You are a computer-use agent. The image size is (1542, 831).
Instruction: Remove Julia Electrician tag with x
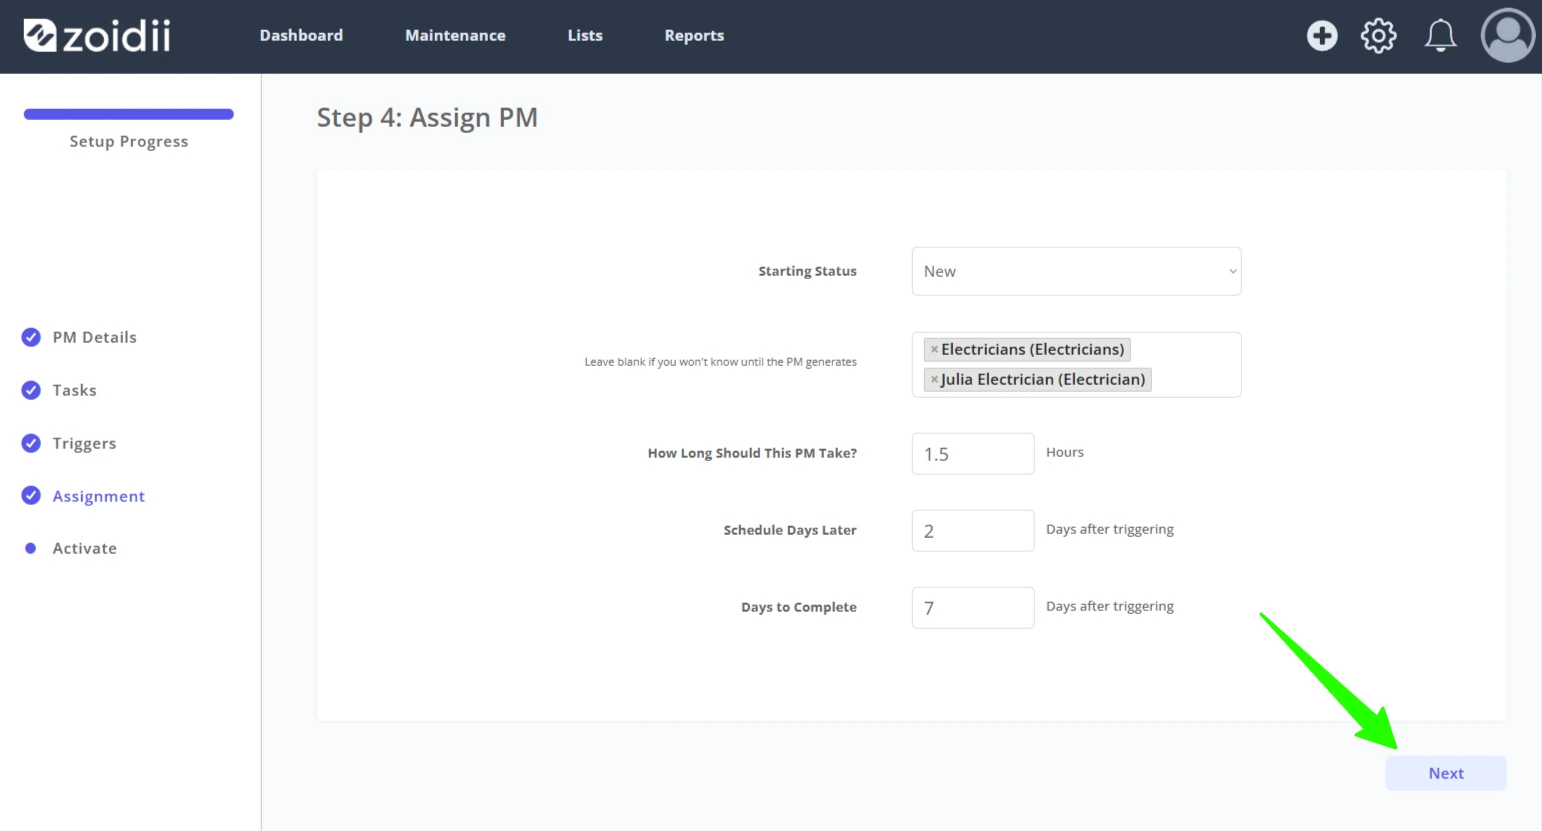pos(934,380)
